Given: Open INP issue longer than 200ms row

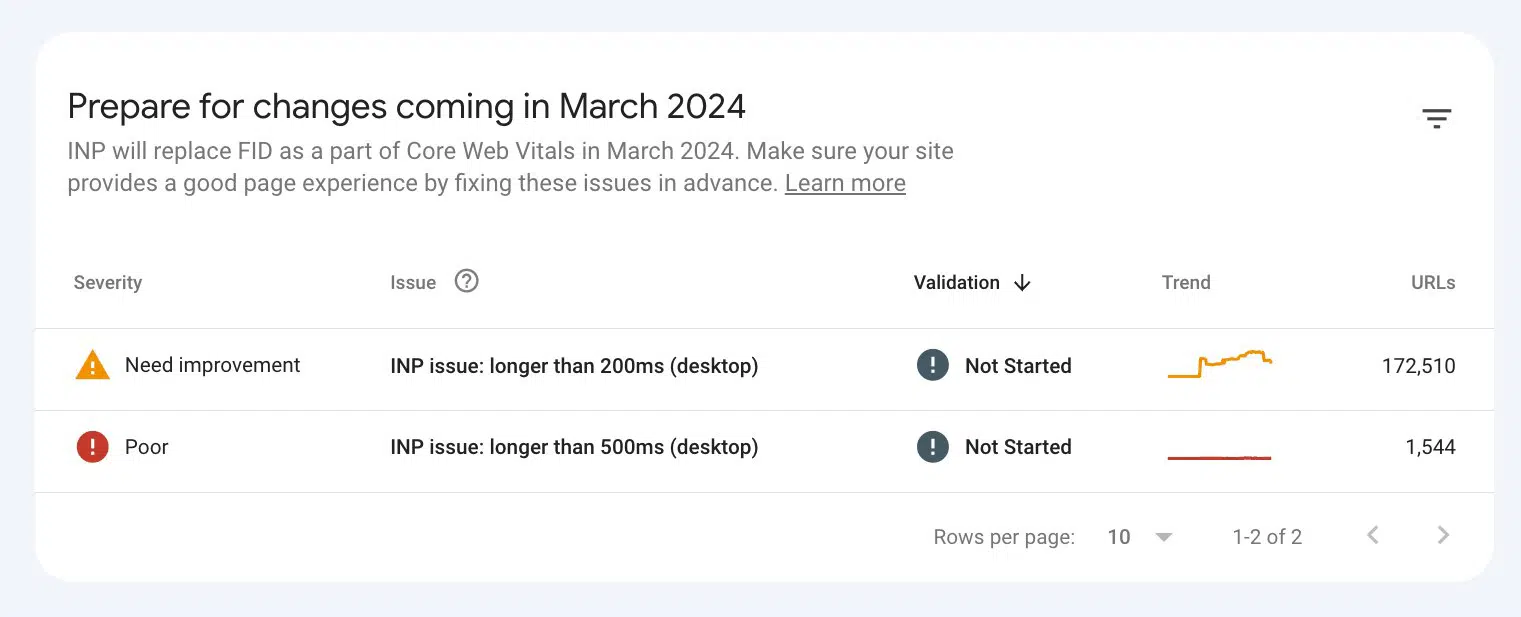Looking at the screenshot, I should (x=764, y=369).
